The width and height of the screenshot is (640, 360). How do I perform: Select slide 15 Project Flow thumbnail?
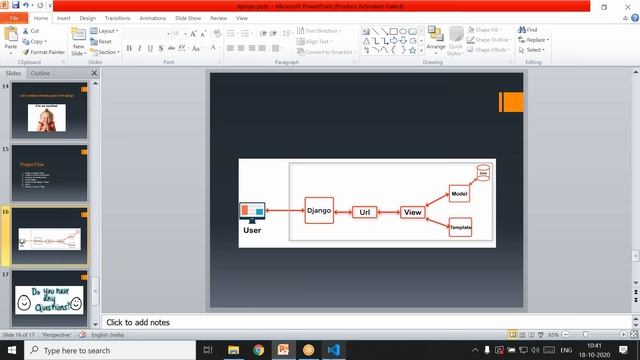(49, 173)
